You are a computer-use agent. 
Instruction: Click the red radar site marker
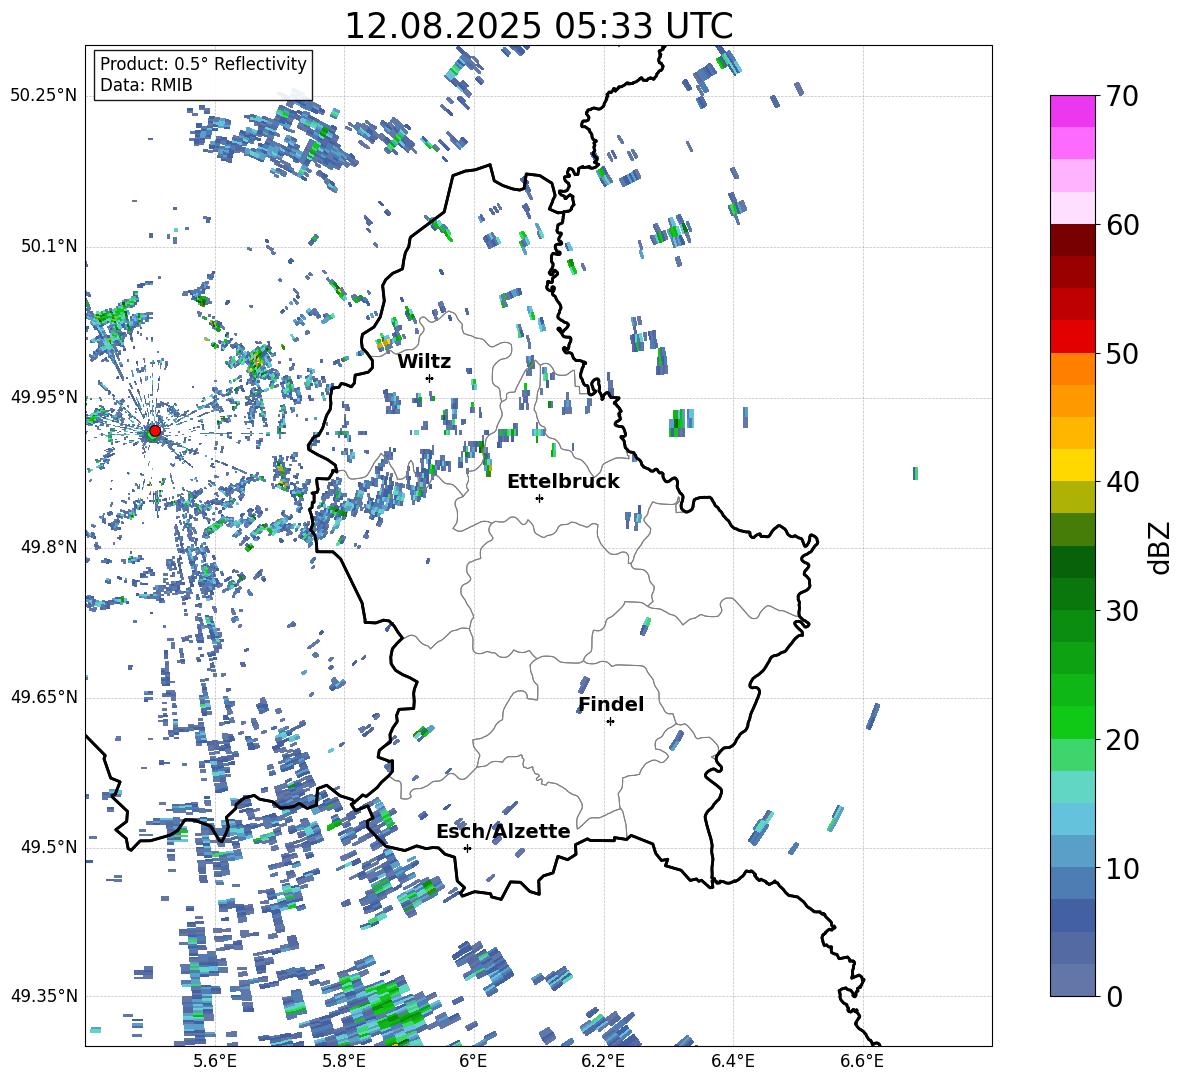pos(155,431)
